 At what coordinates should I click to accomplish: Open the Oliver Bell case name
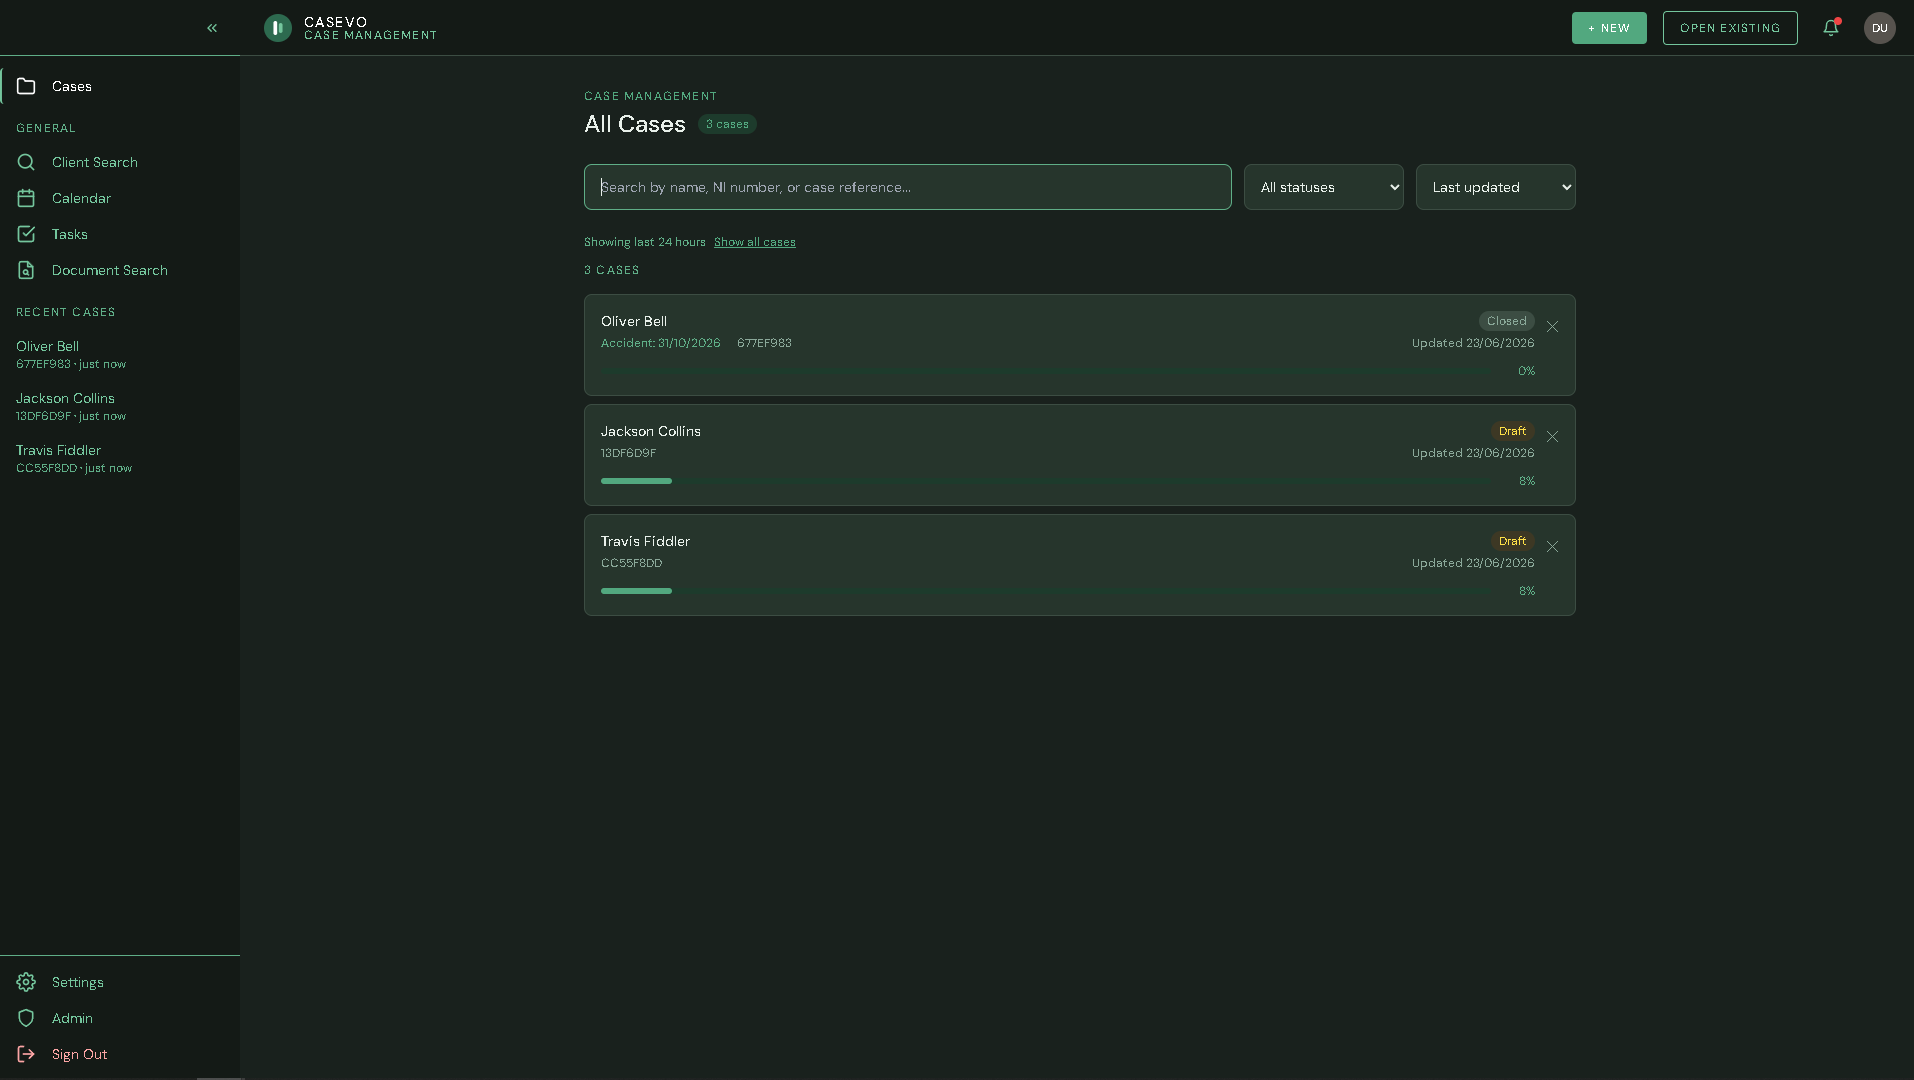click(x=634, y=321)
